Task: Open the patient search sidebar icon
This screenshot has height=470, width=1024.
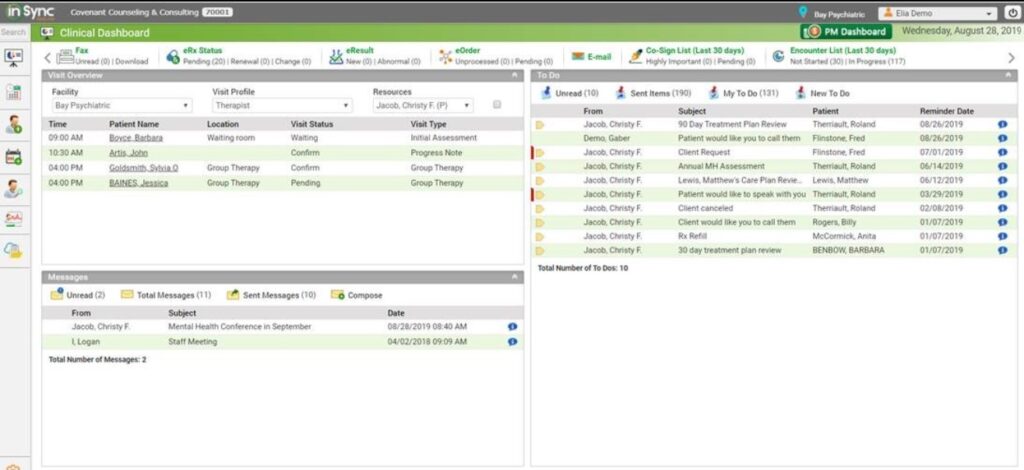Action: [x=14, y=189]
